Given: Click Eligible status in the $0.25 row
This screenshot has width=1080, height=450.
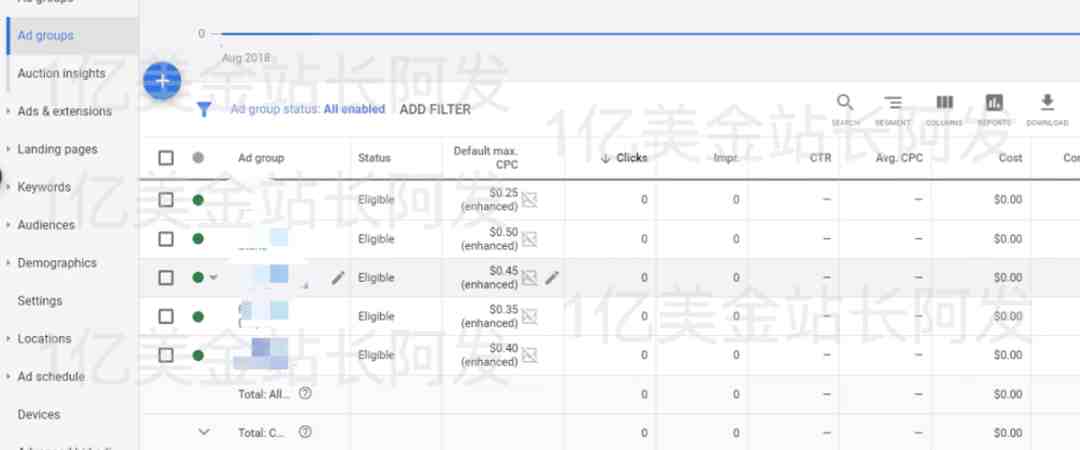Looking at the screenshot, I should click(x=376, y=200).
